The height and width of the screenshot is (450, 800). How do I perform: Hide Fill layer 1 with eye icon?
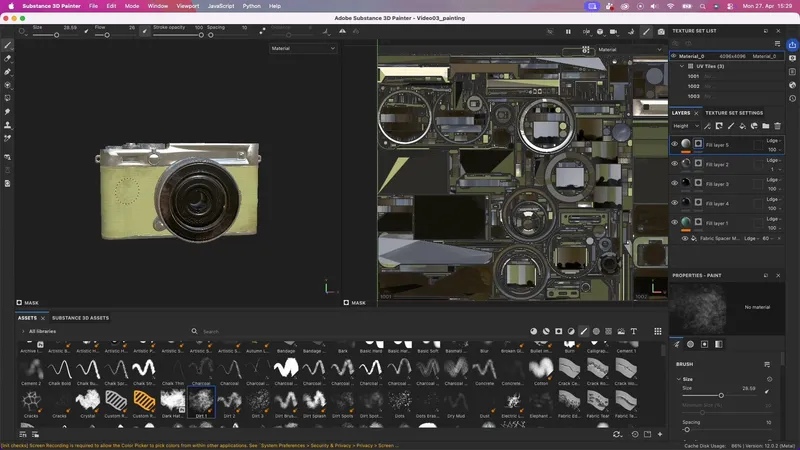[x=675, y=222]
